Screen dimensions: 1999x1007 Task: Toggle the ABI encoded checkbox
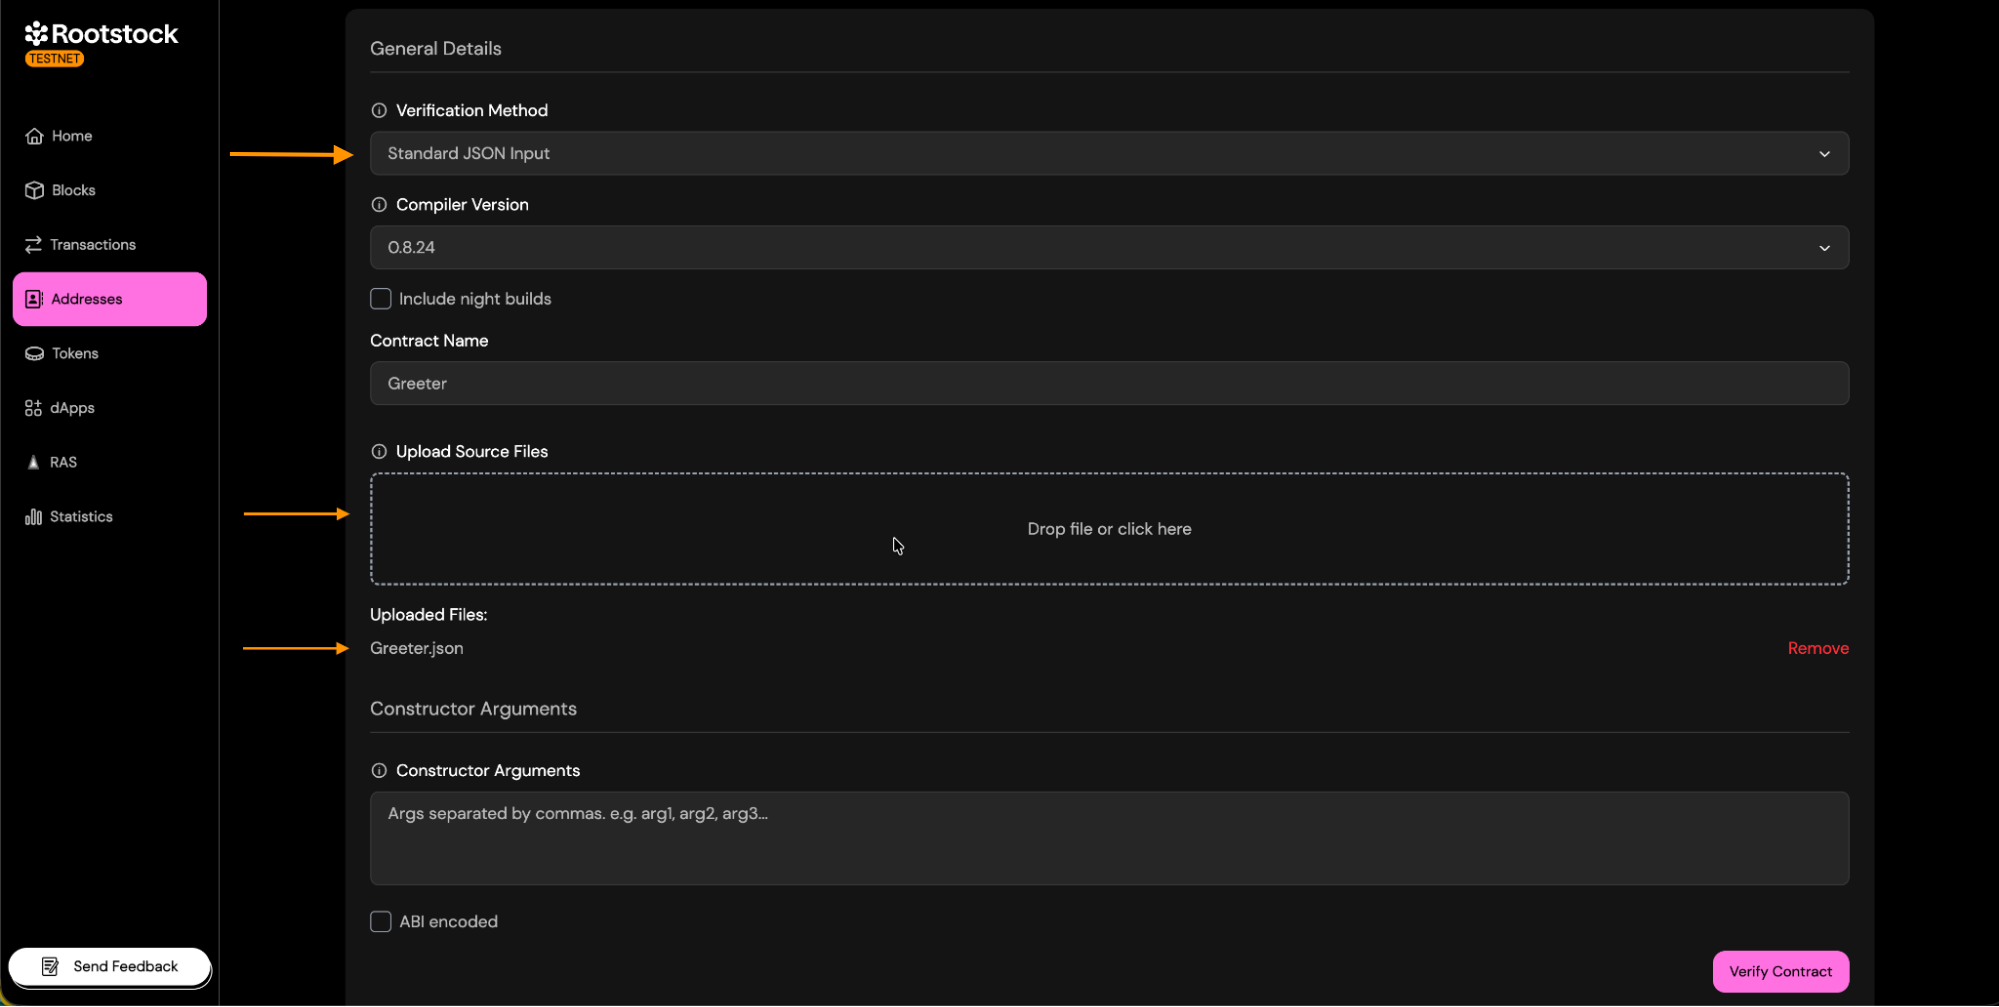click(x=381, y=922)
